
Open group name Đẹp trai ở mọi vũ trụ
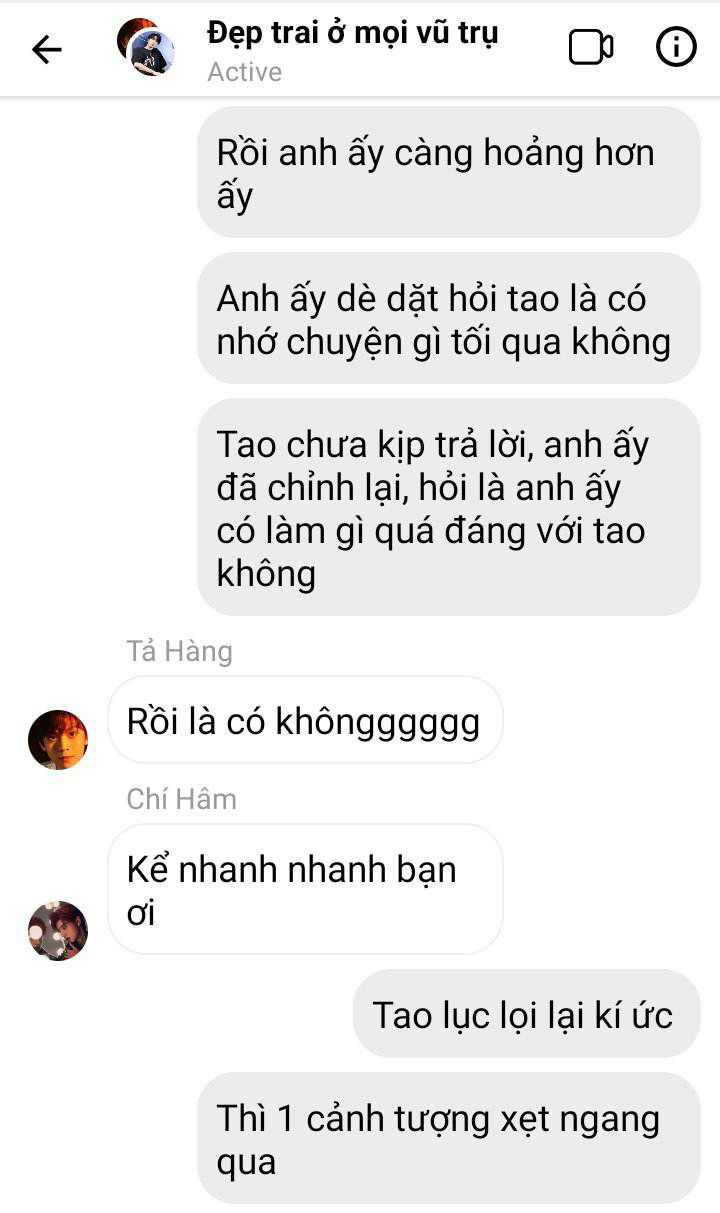click(353, 33)
